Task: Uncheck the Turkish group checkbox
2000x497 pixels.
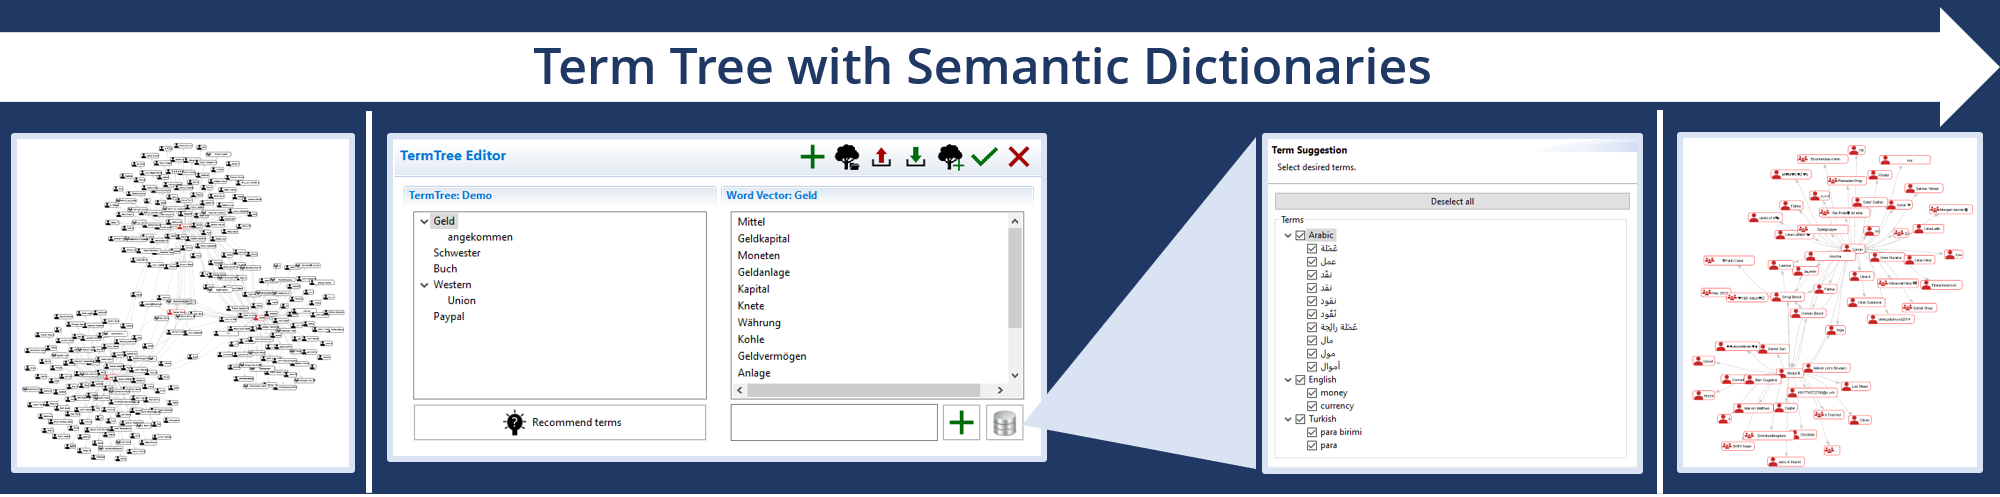Action: click(x=1300, y=419)
